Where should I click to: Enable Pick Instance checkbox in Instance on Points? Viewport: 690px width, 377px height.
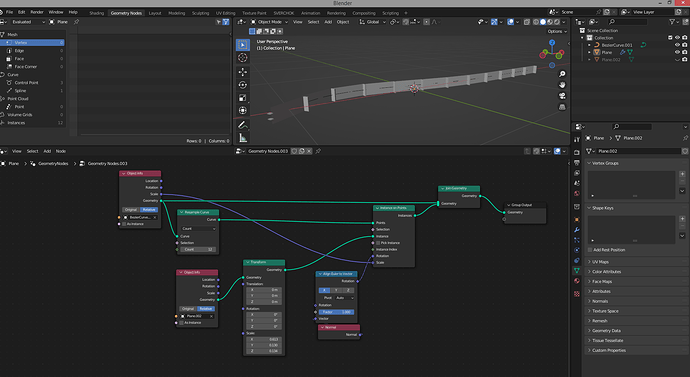(378, 243)
